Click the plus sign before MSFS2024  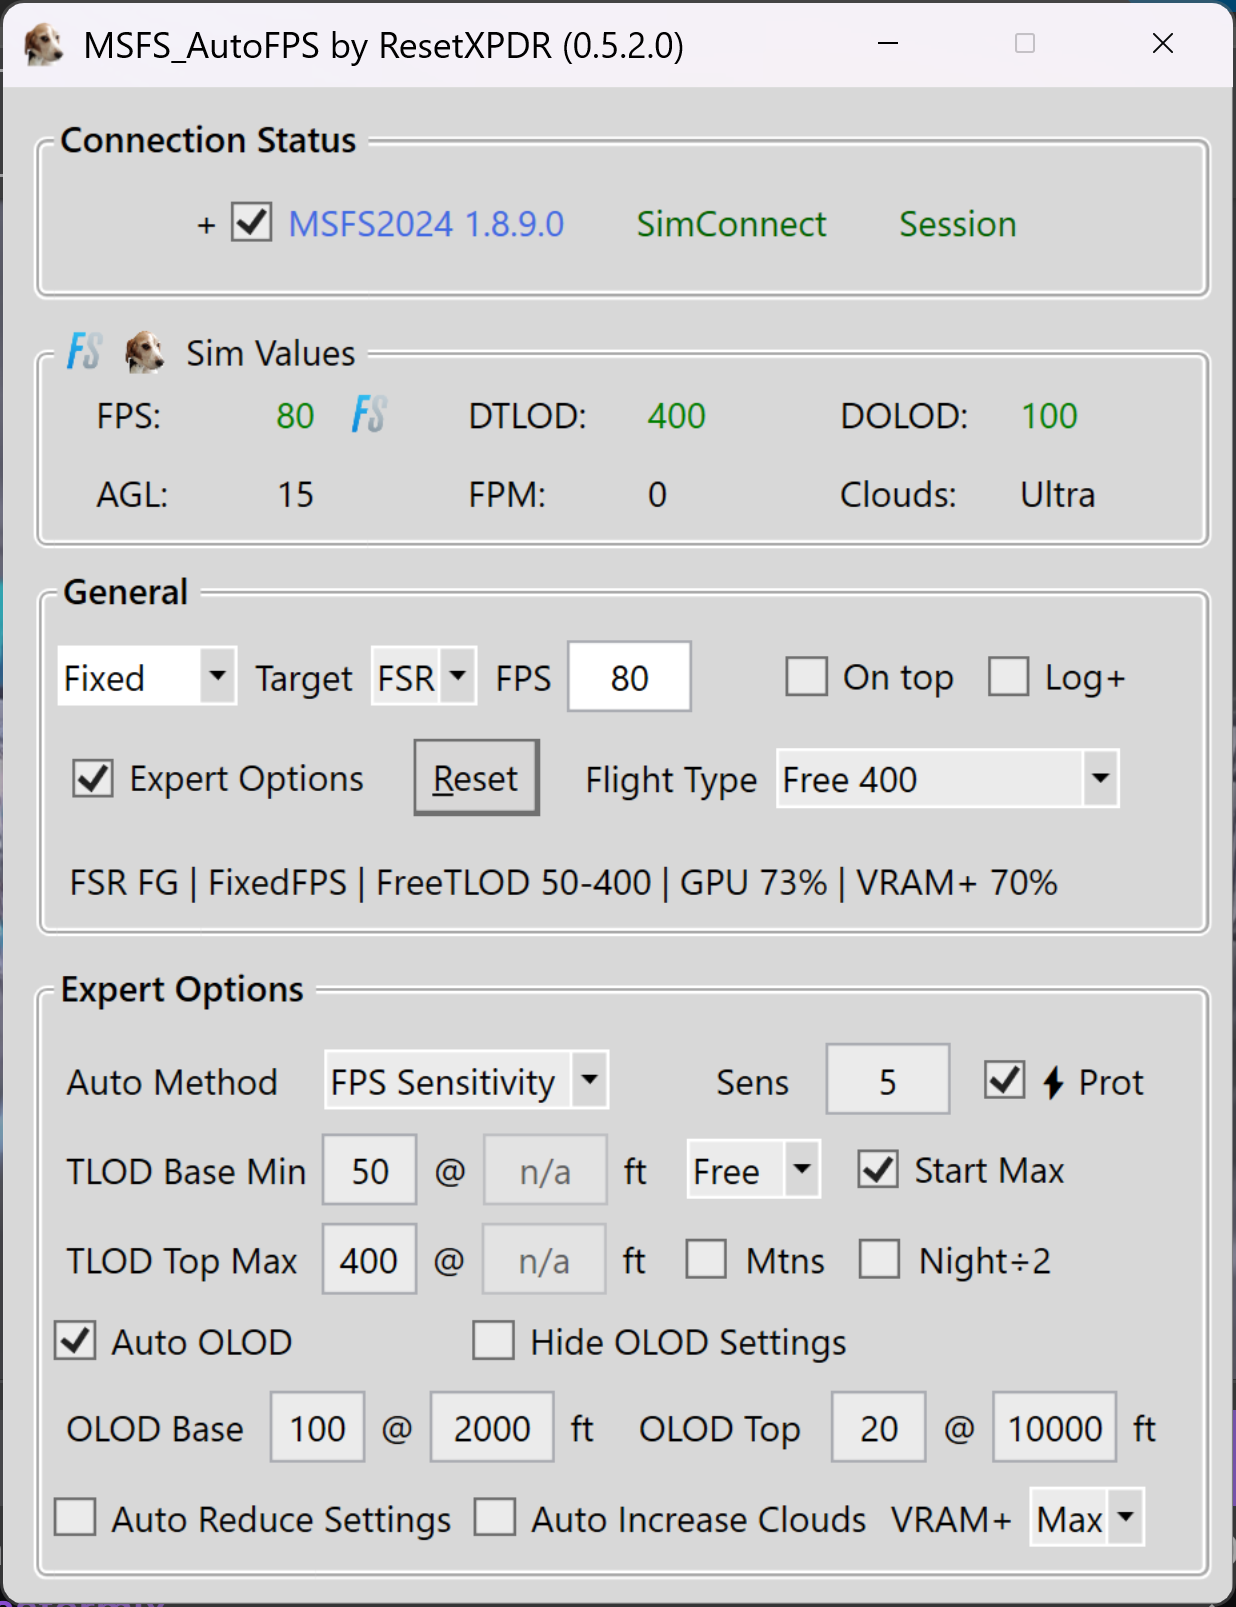tap(206, 226)
